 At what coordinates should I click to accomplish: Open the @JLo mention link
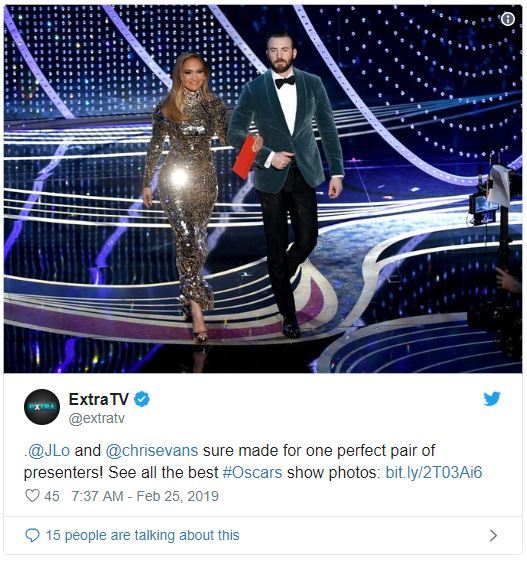49,450
